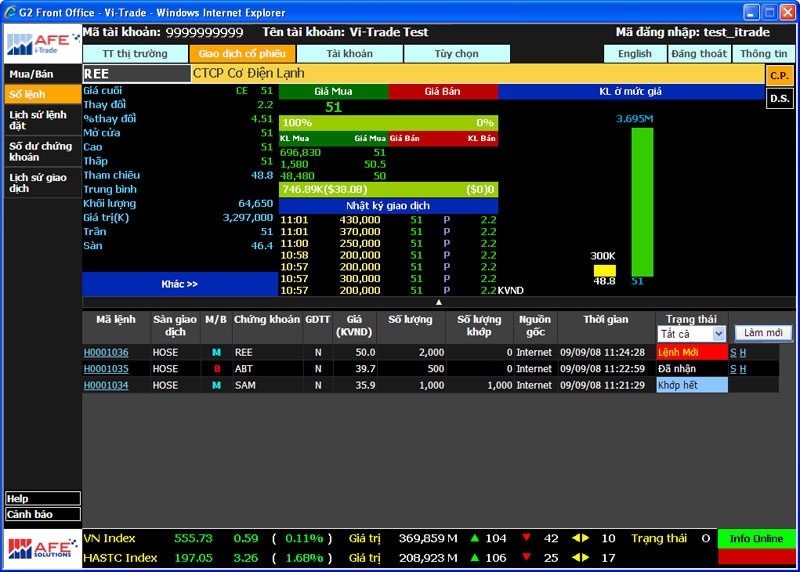This screenshot has height=572, width=800.
Task: Click the H link for order H0001036
Action: click(x=742, y=353)
